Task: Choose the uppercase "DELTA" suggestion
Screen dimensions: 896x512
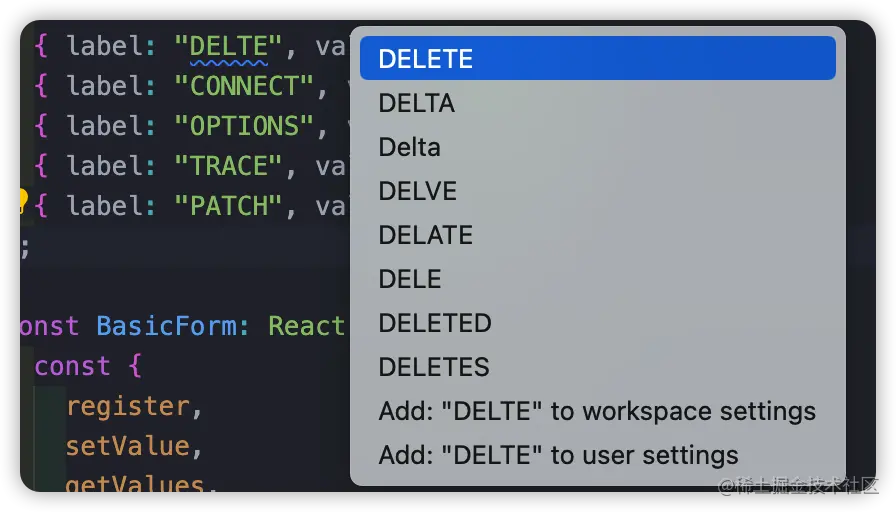Action: [417, 103]
